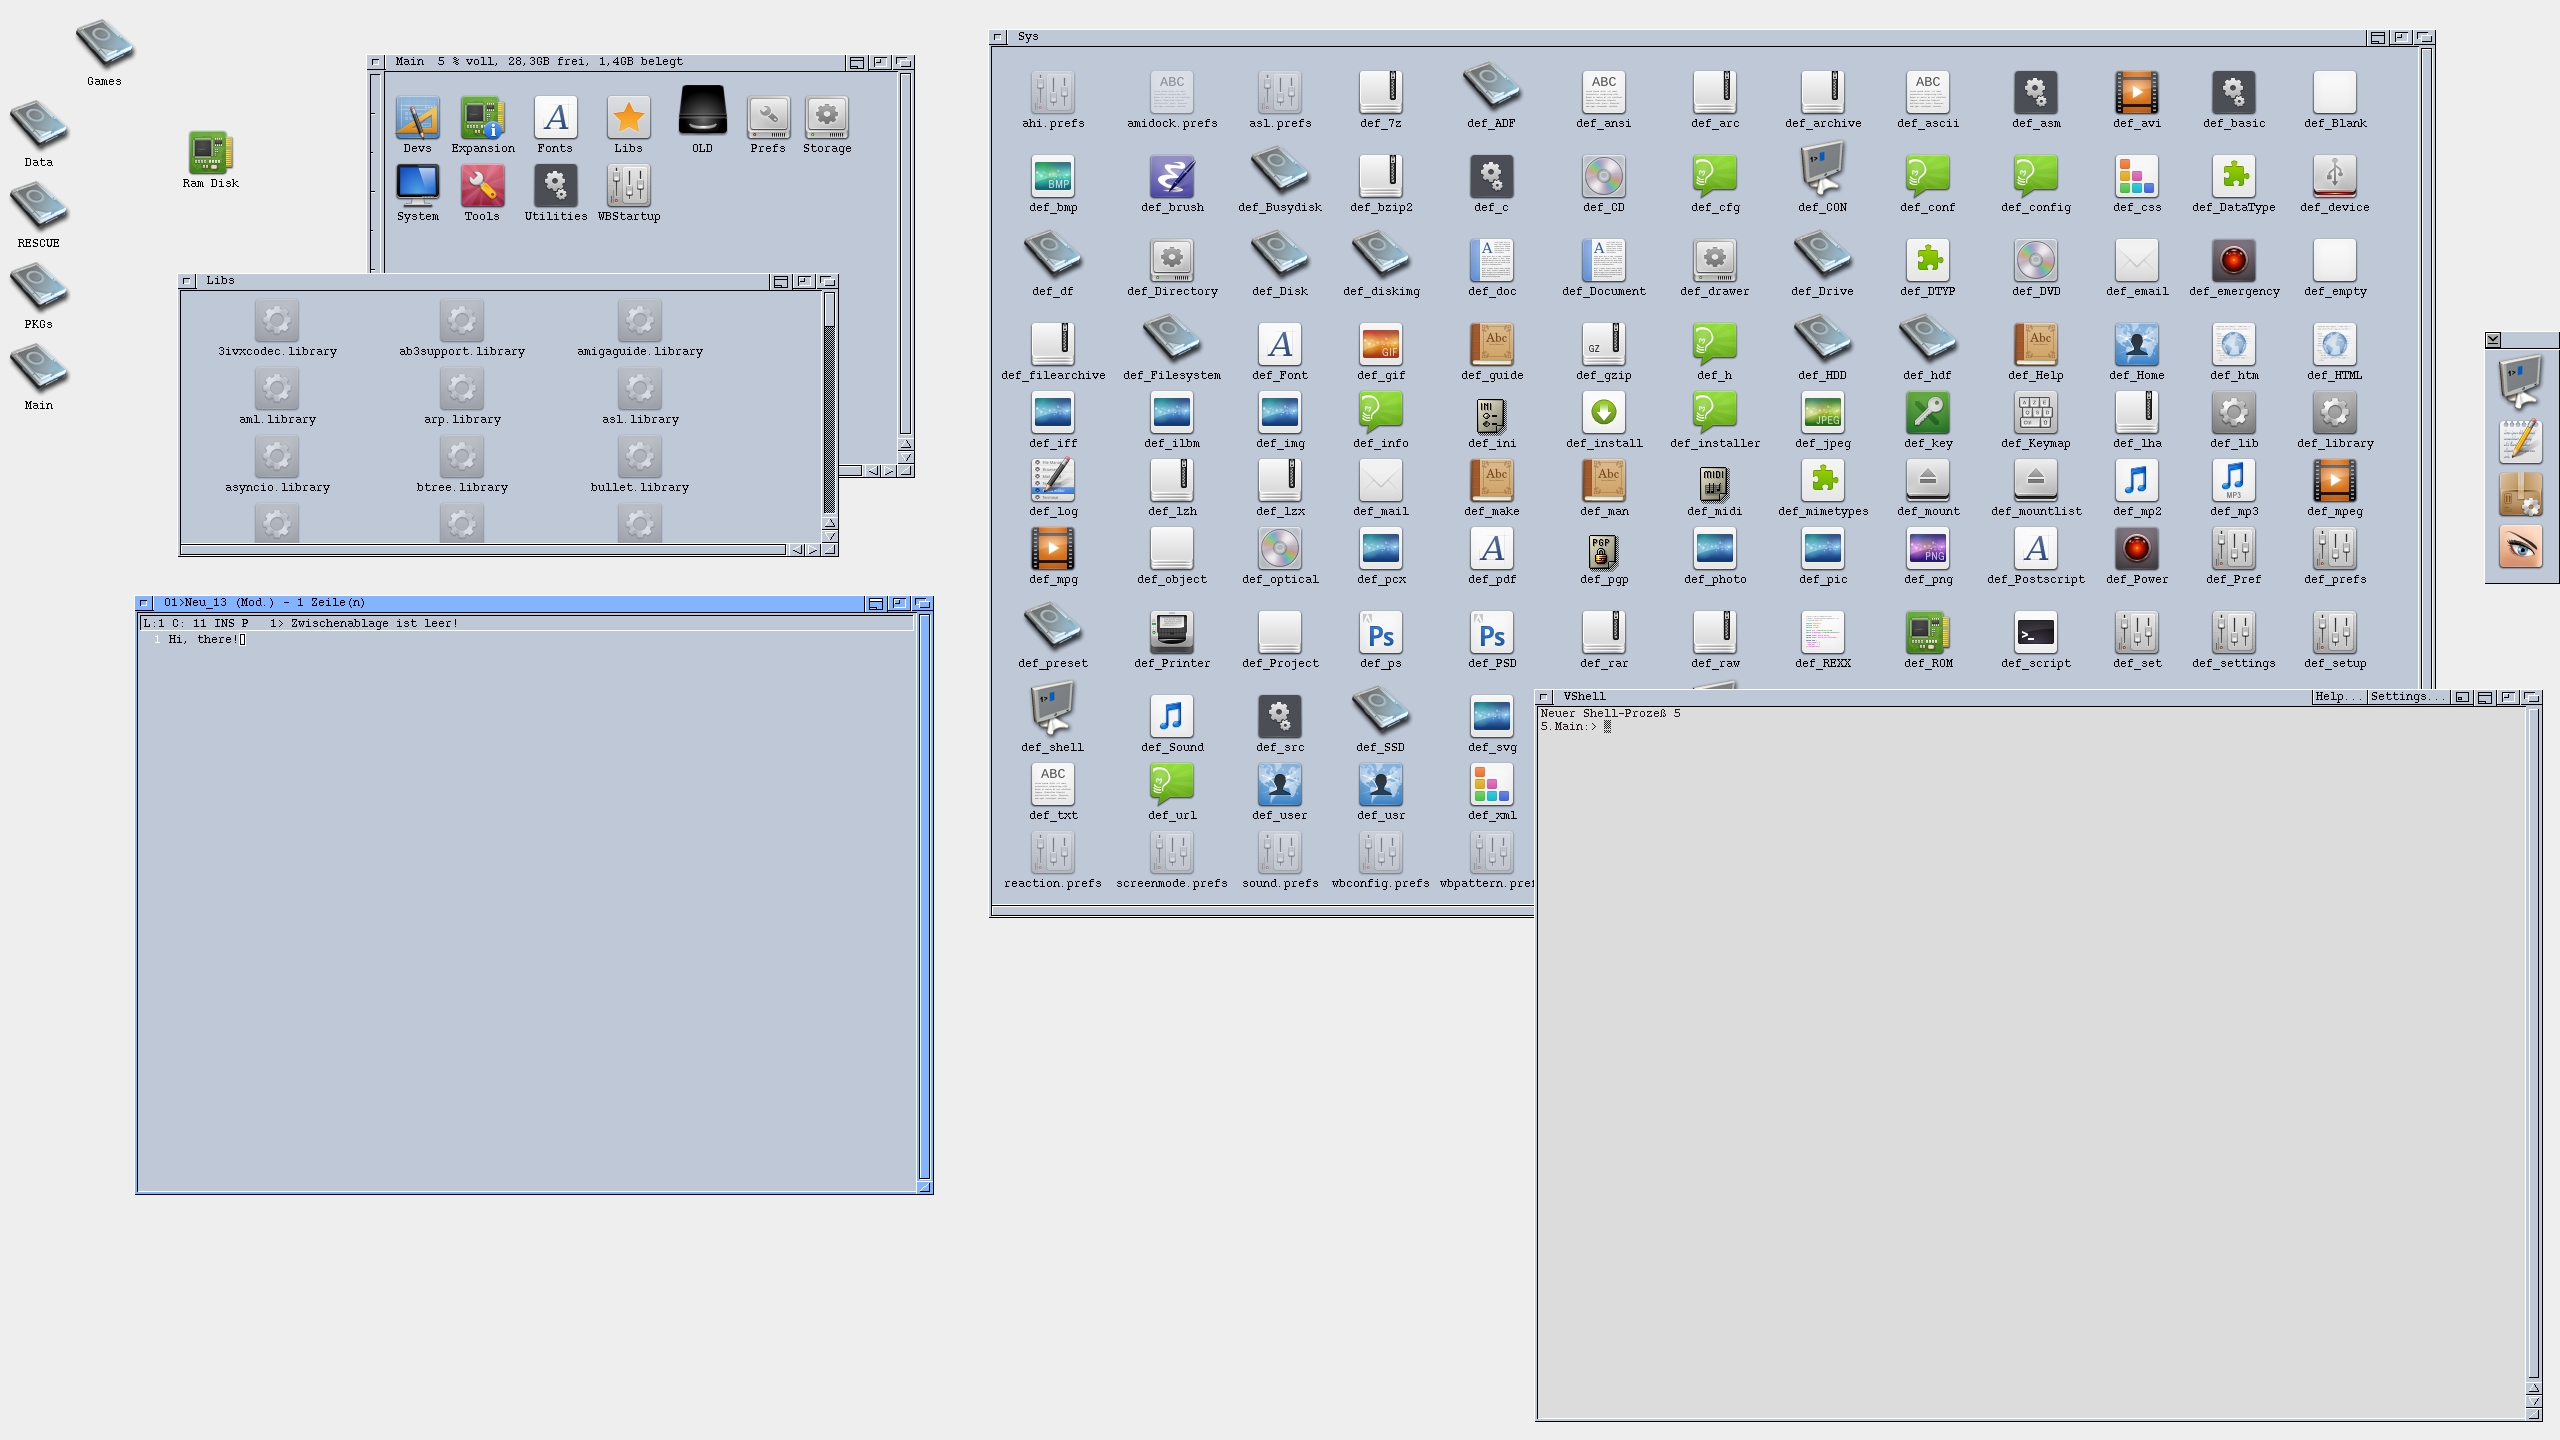This screenshot has height=1440, width=2560.
Task: Click in the editor text area
Action: click(x=525, y=900)
